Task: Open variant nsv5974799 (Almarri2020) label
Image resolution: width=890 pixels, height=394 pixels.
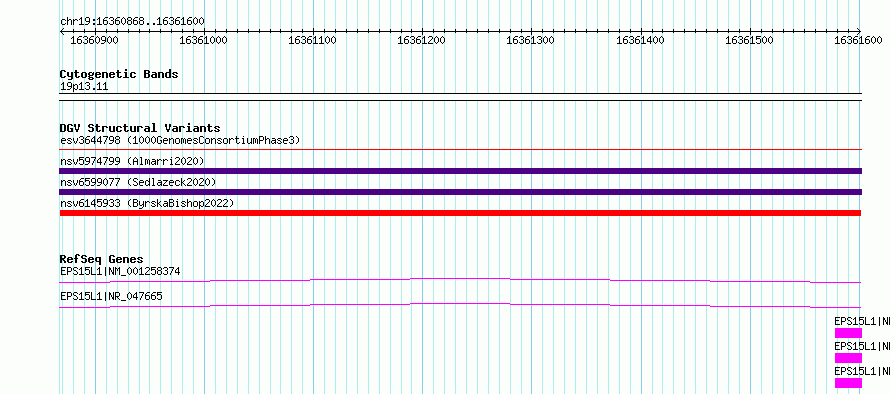Action: tap(132, 161)
